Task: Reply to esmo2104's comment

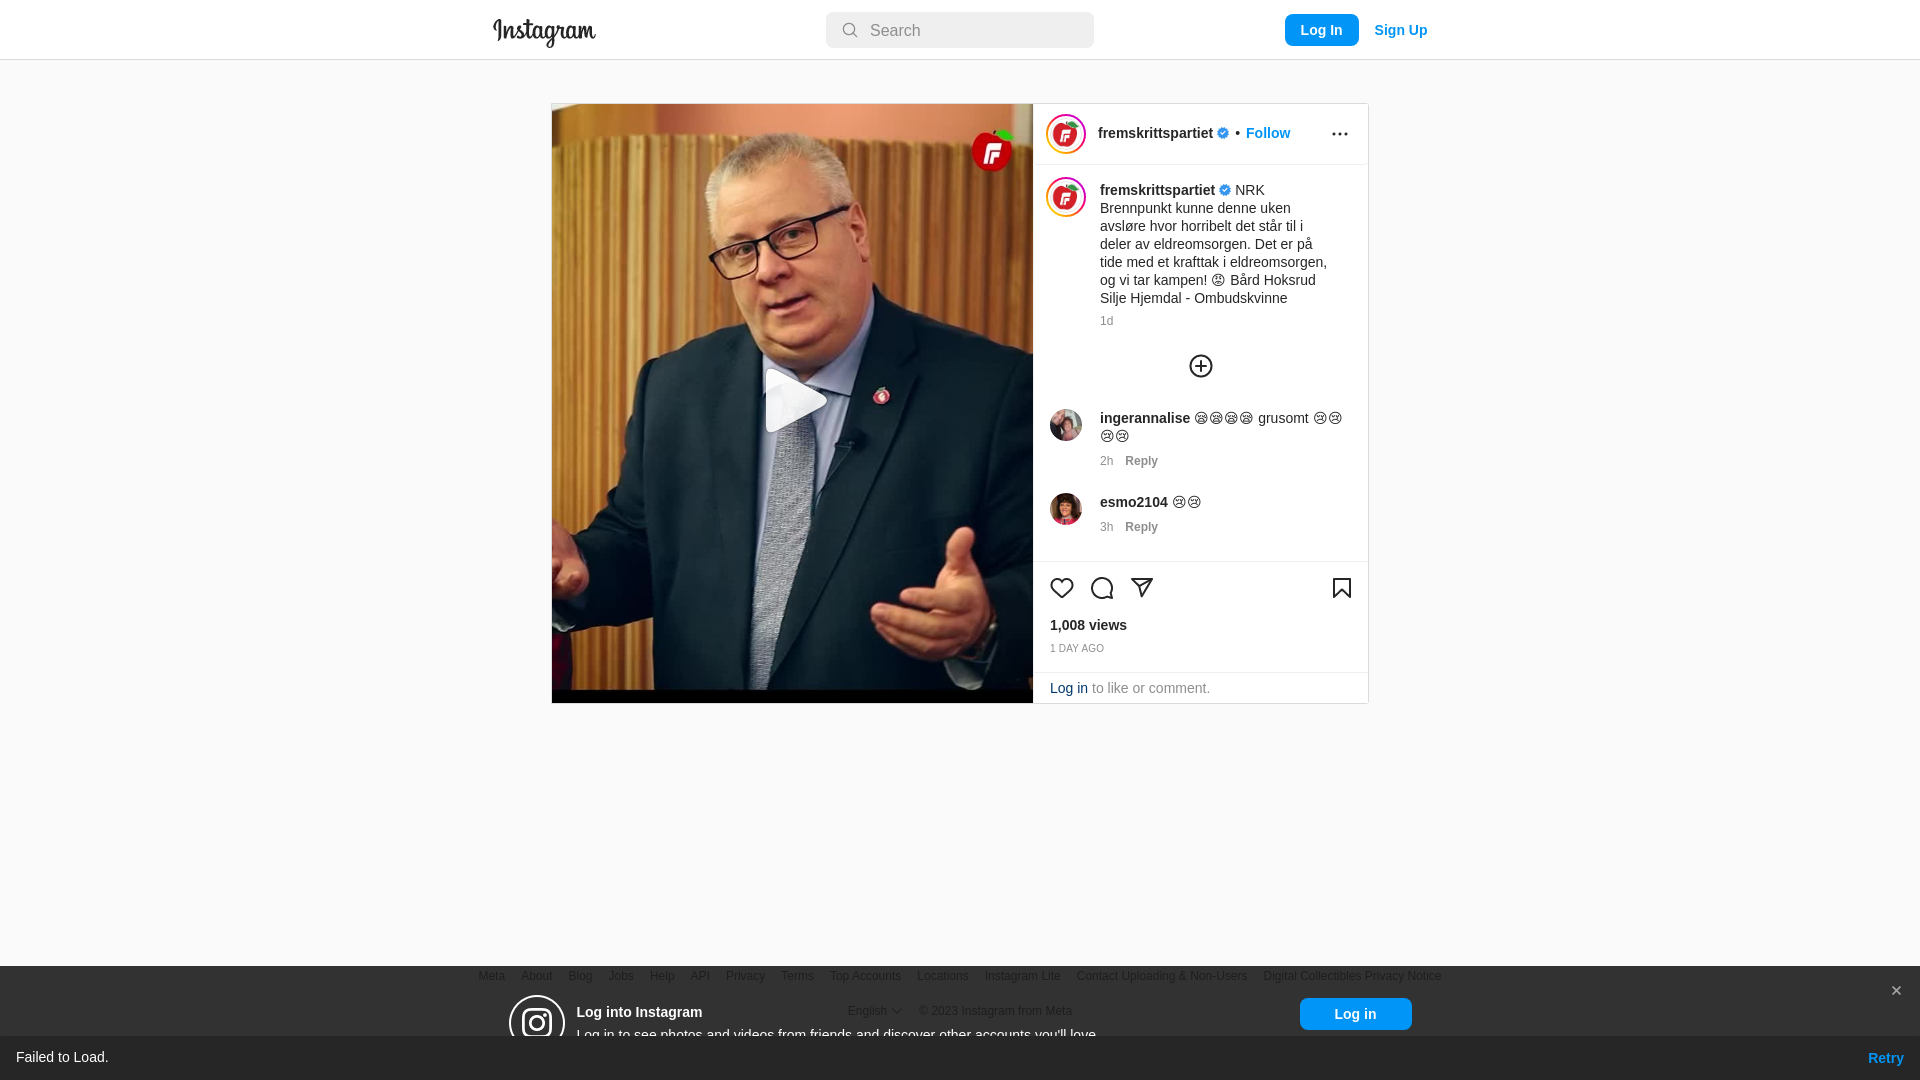Action: coord(1141,527)
